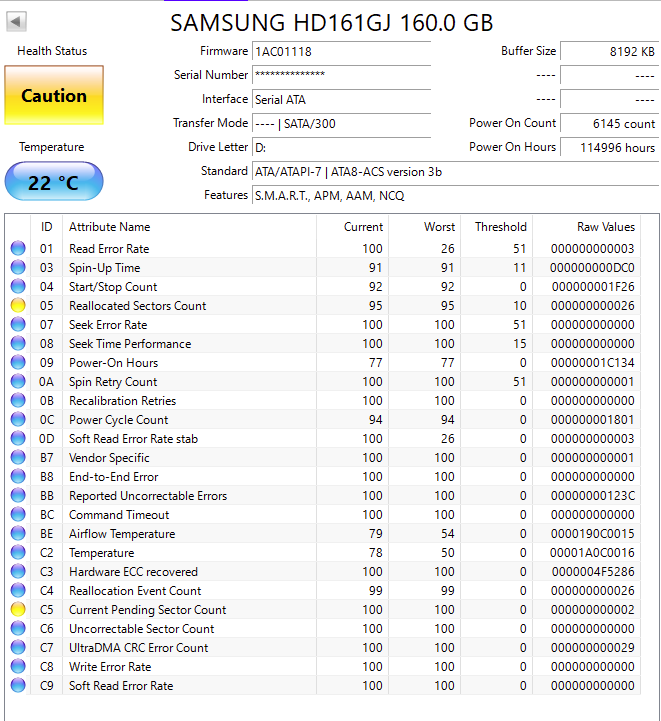Click the Vendor Specific attribute name

click(109, 458)
